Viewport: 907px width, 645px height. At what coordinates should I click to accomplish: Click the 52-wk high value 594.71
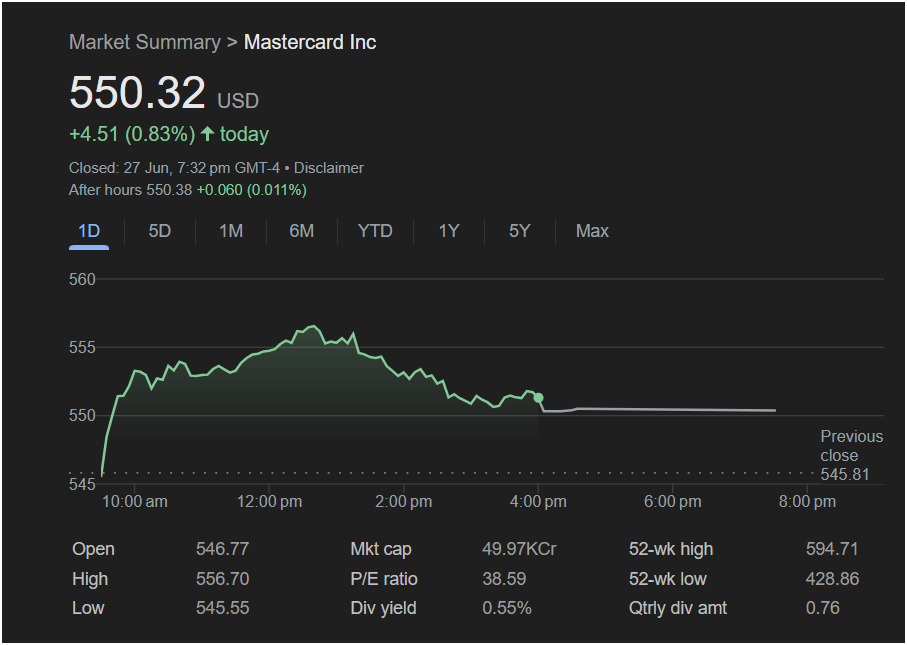tap(832, 548)
